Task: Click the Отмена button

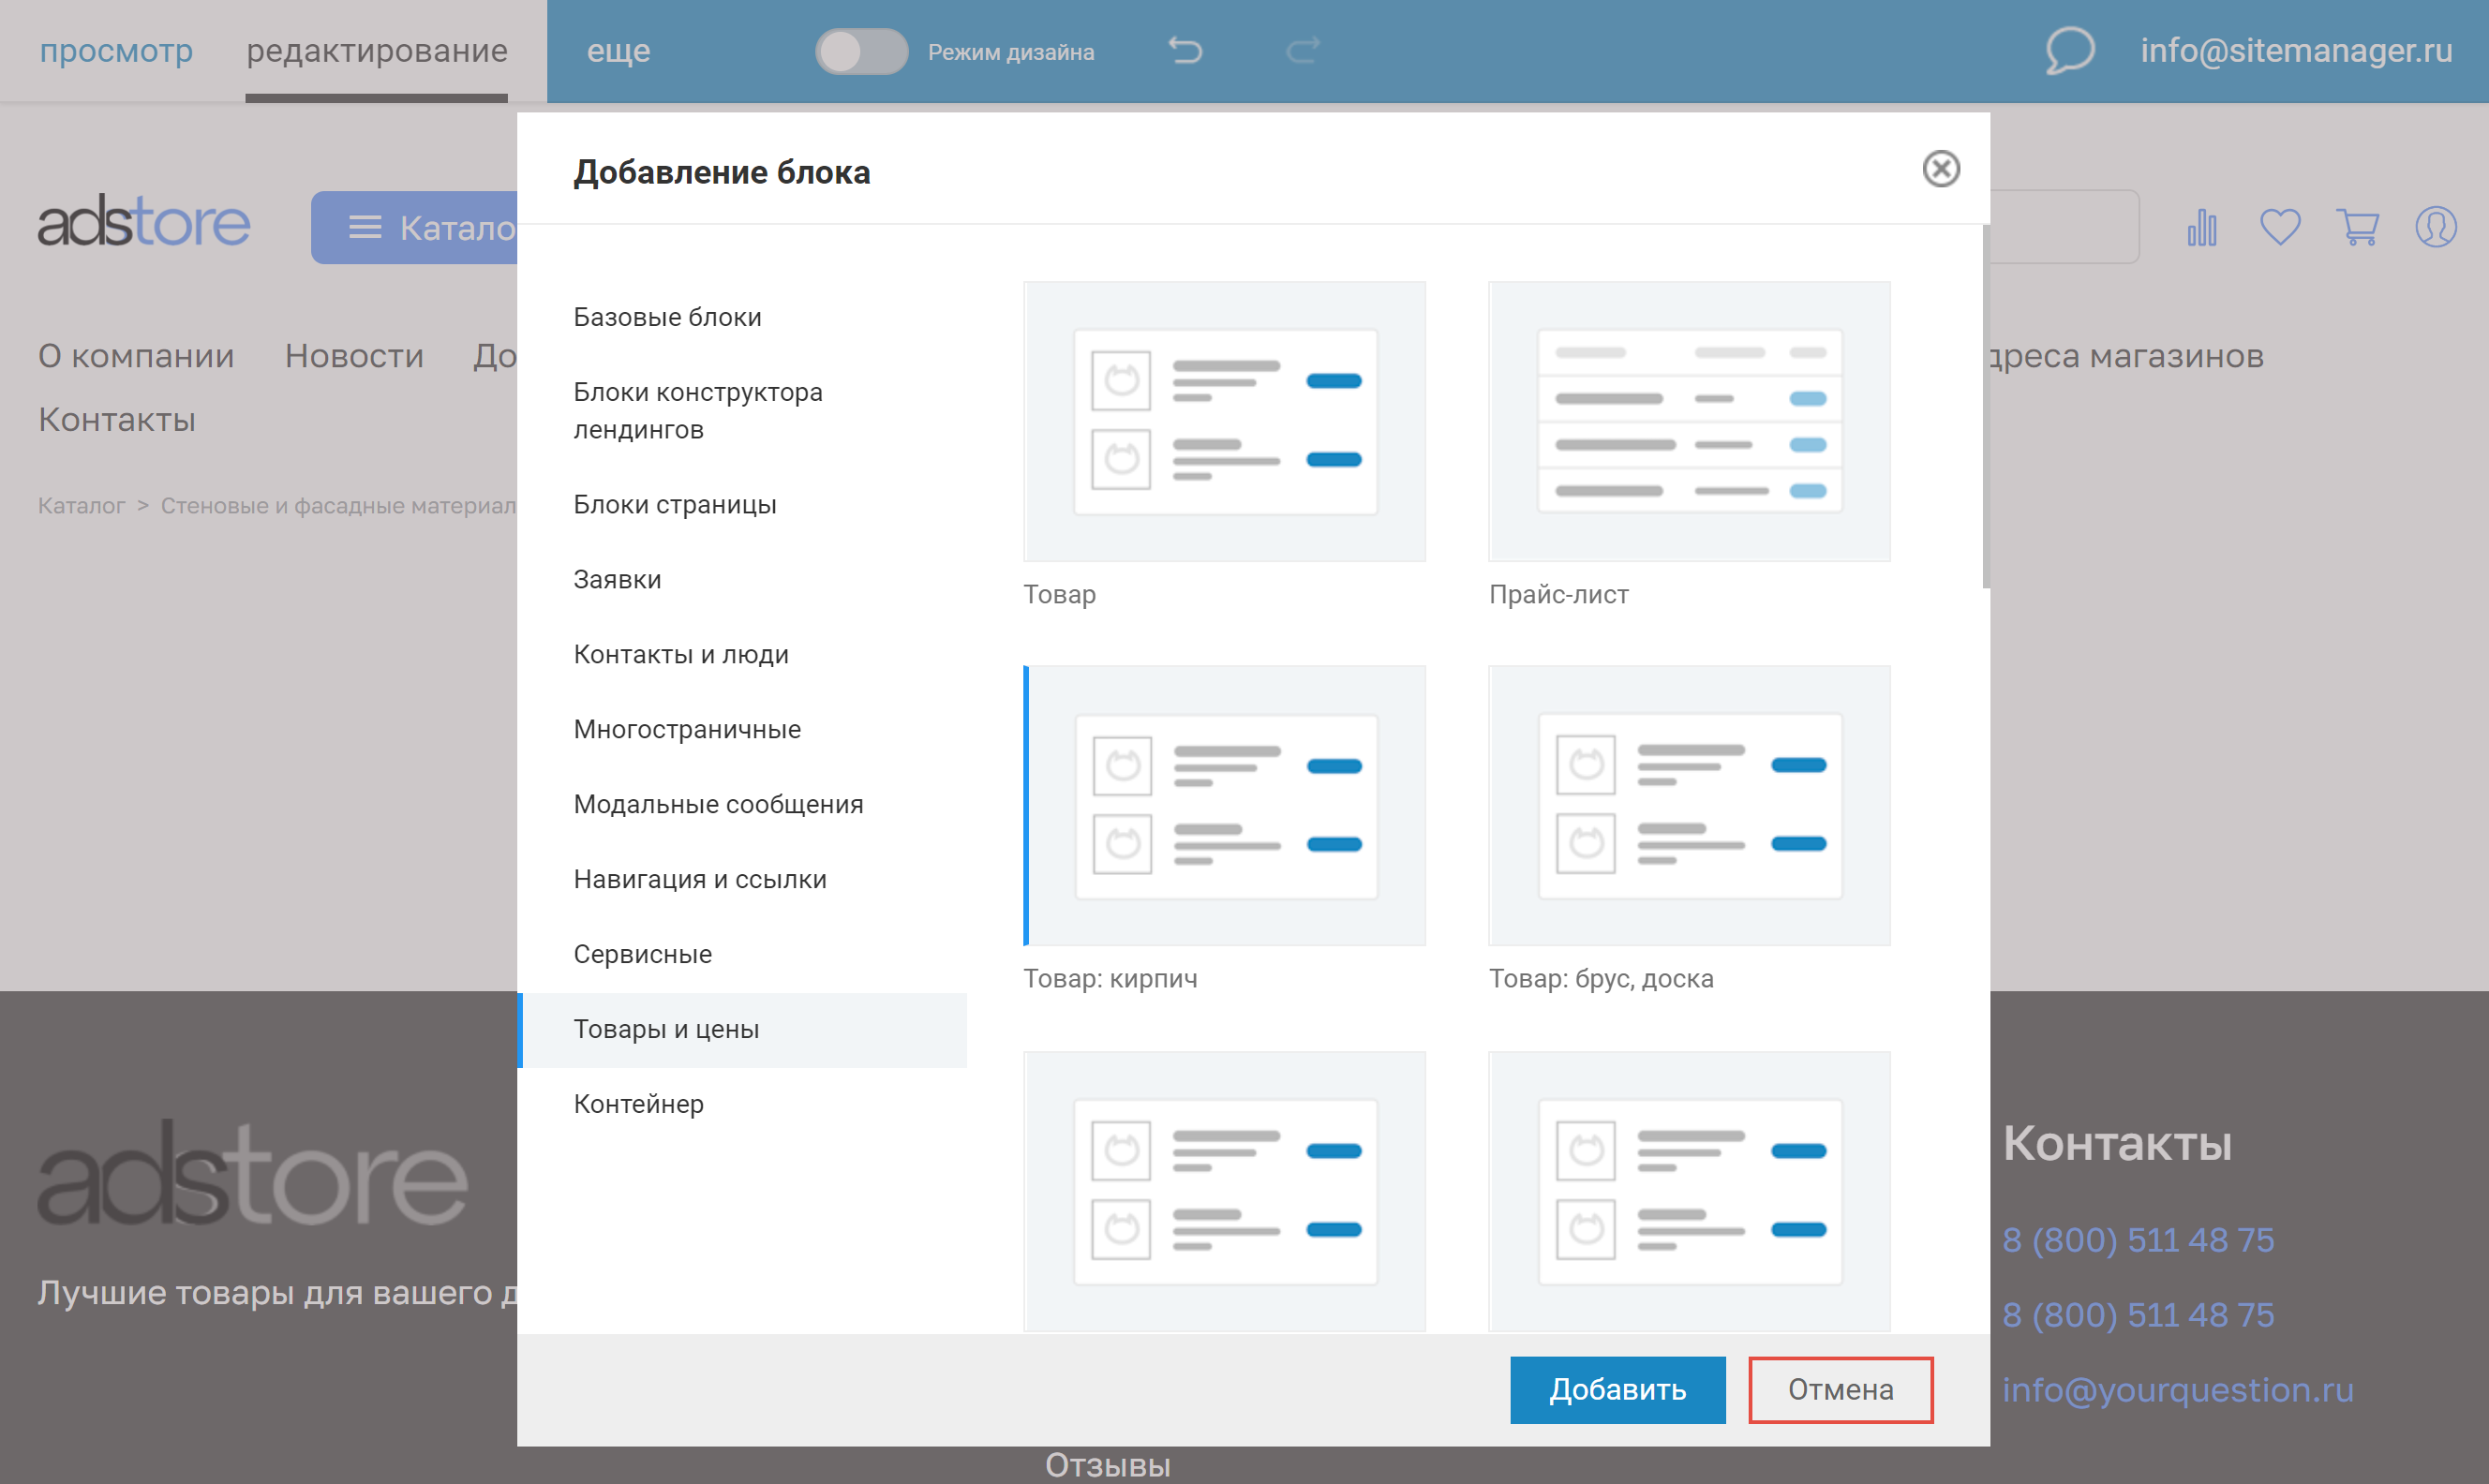Action: (1840, 1389)
